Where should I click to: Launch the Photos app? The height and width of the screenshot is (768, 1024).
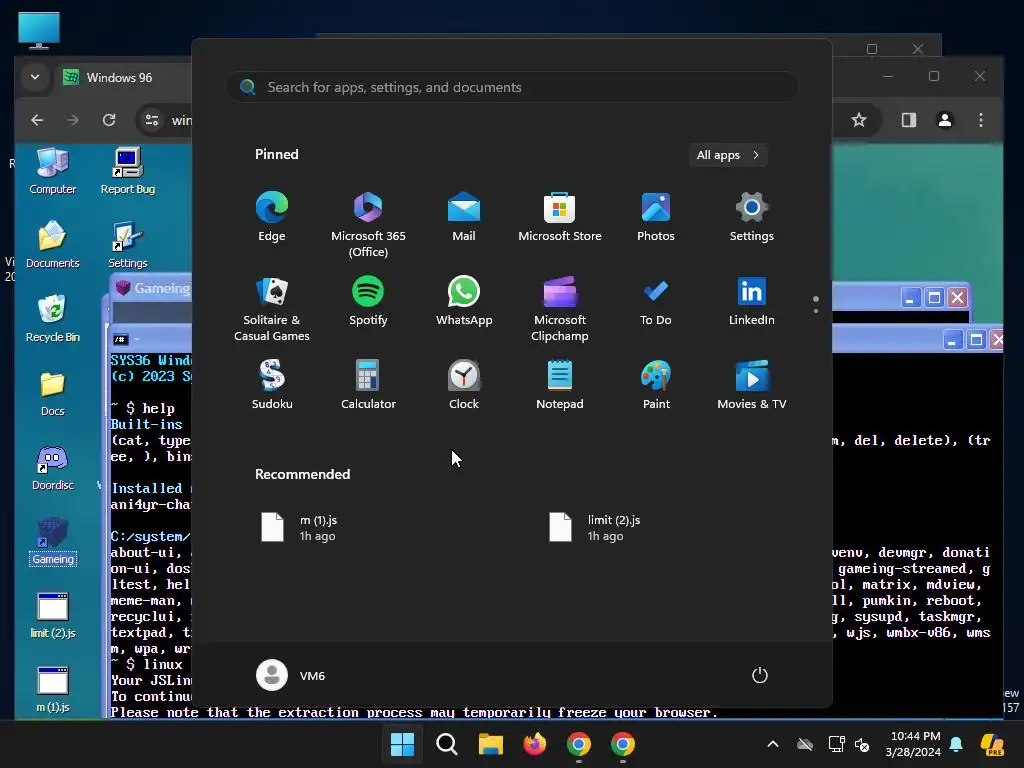tap(656, 217)
